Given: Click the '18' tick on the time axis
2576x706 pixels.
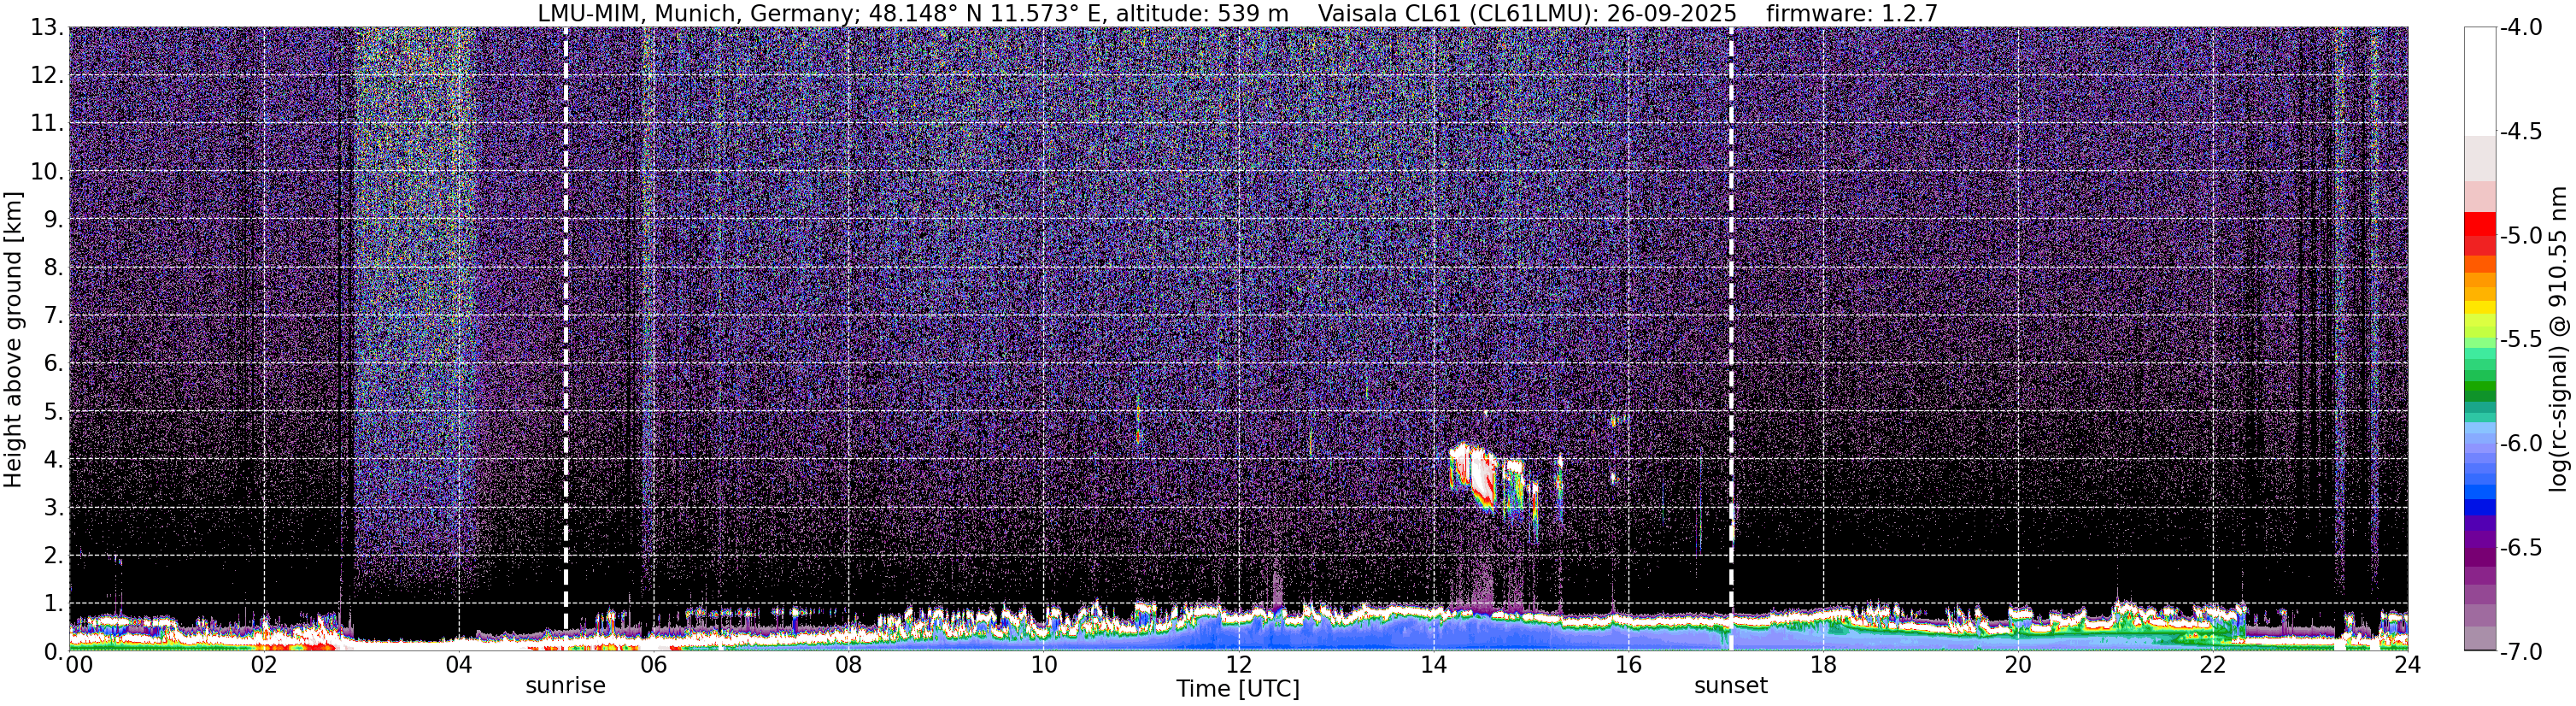Looking at the screenshot, I should tap(1824, 665).
